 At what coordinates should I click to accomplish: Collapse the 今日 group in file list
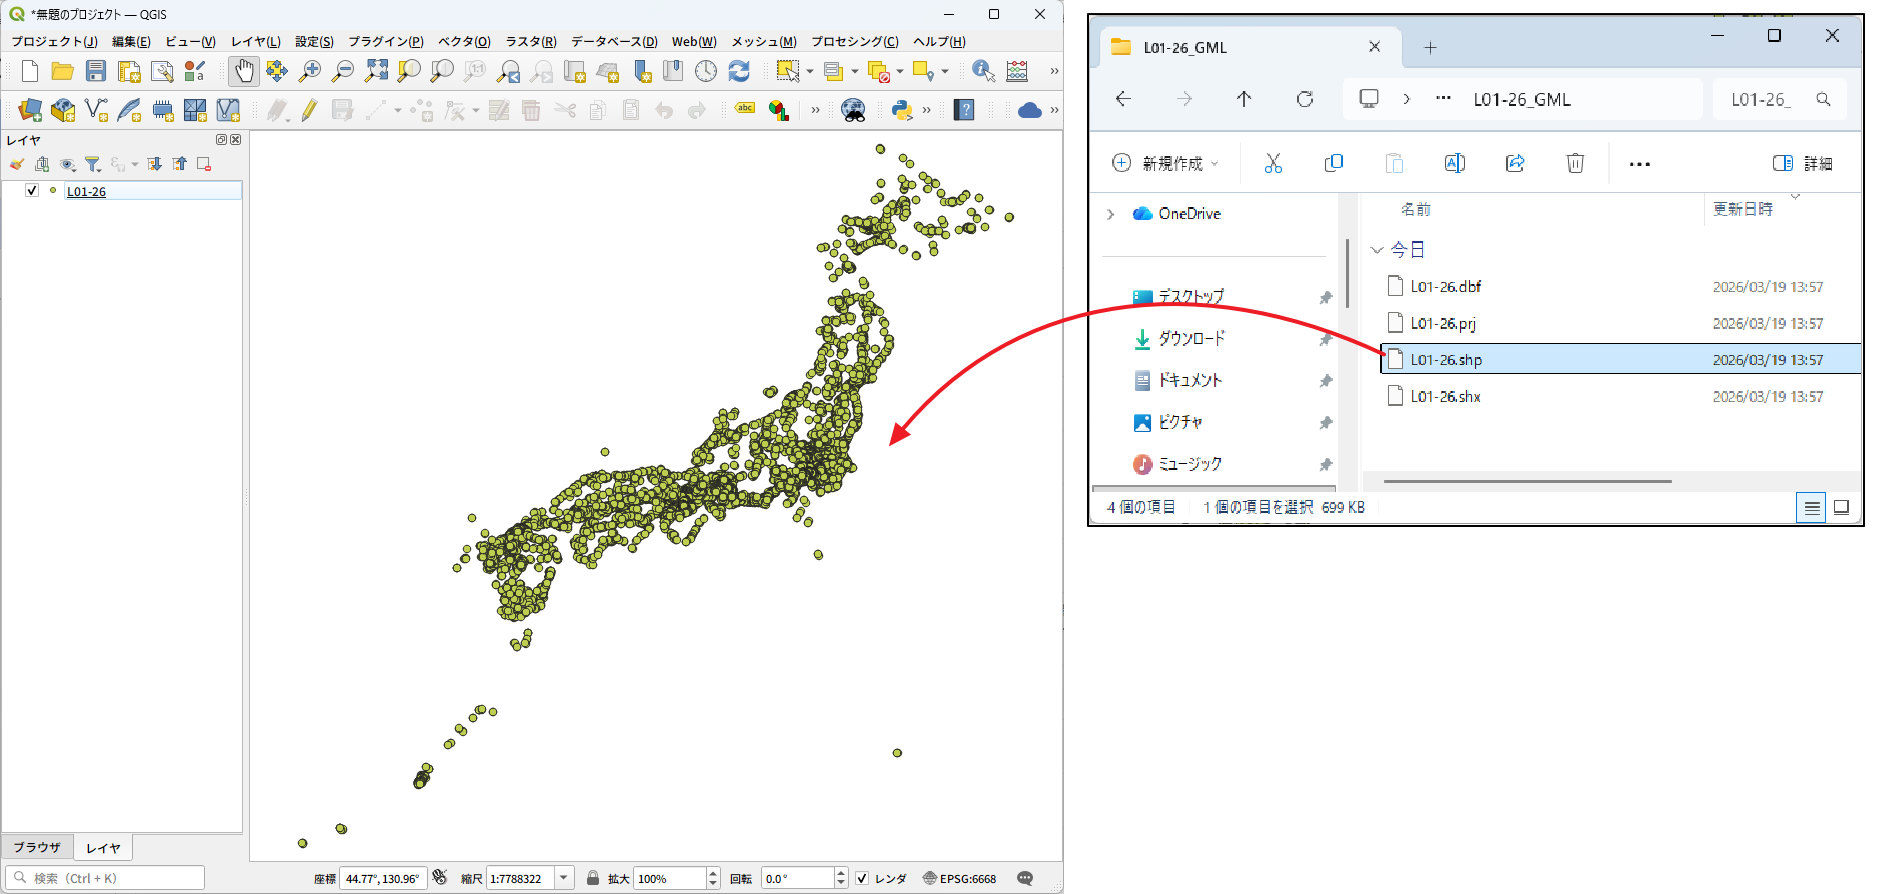[x=1377, y=250]
